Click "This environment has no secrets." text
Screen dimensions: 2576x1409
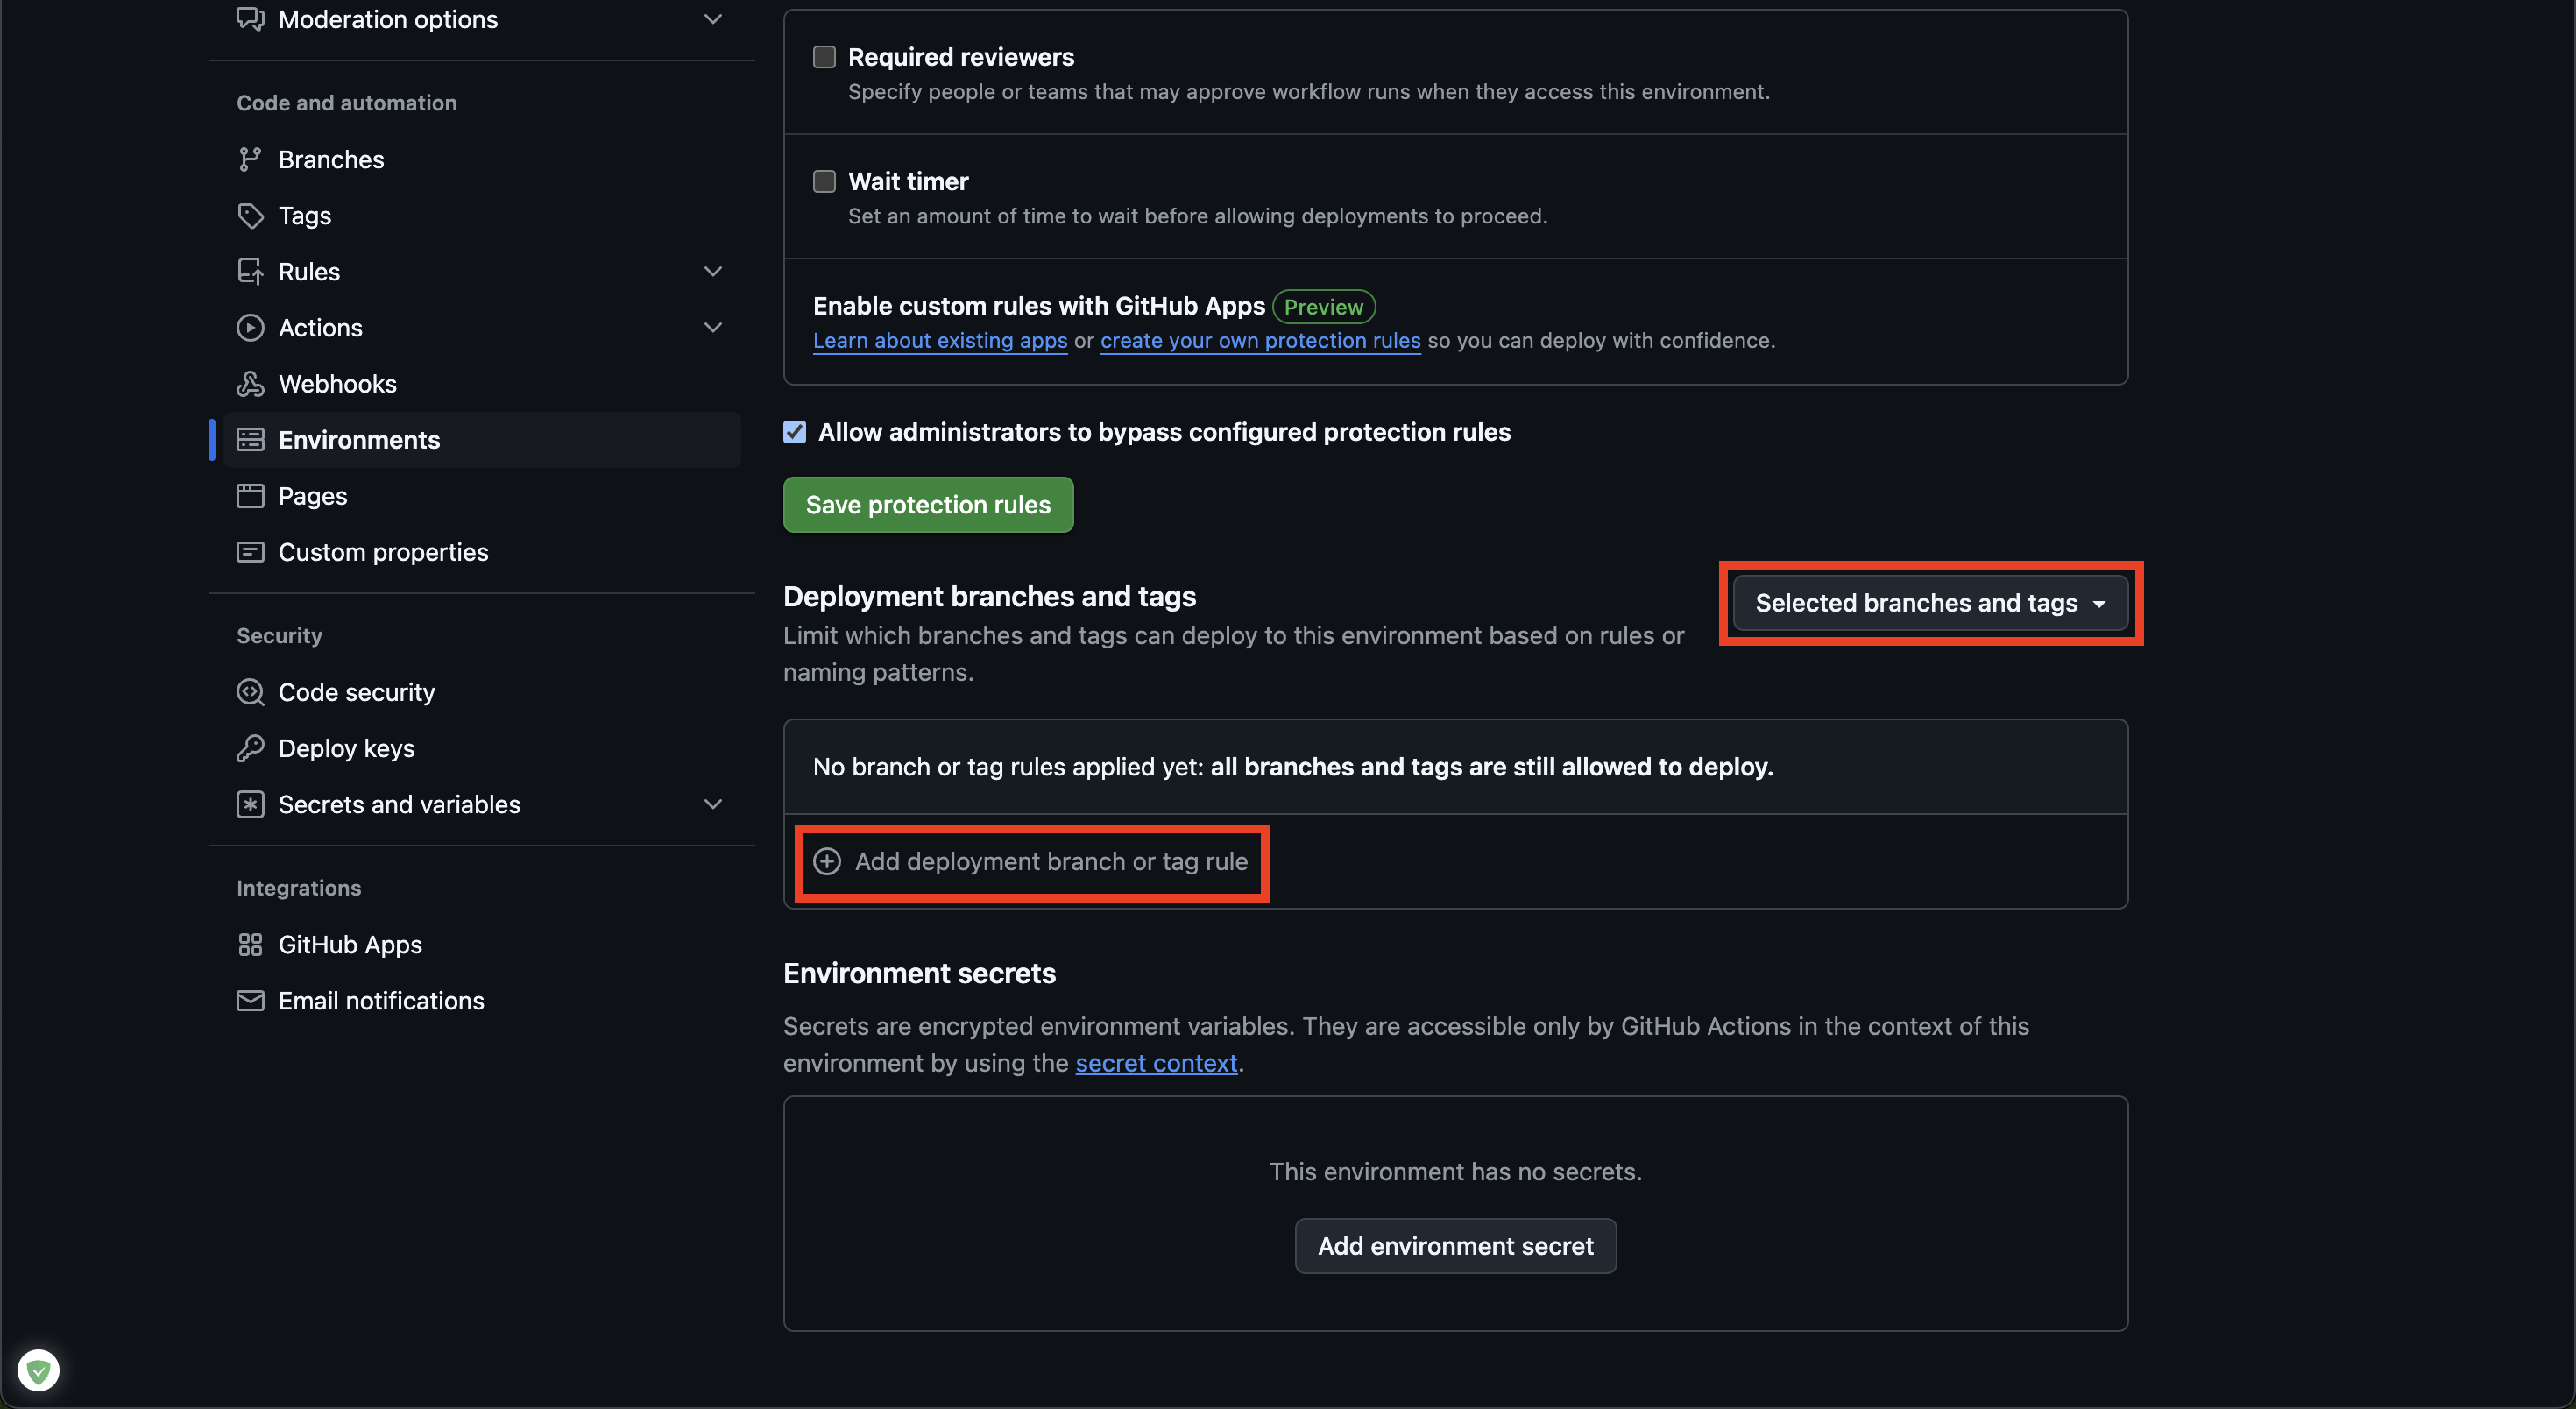point(1455,1171)
